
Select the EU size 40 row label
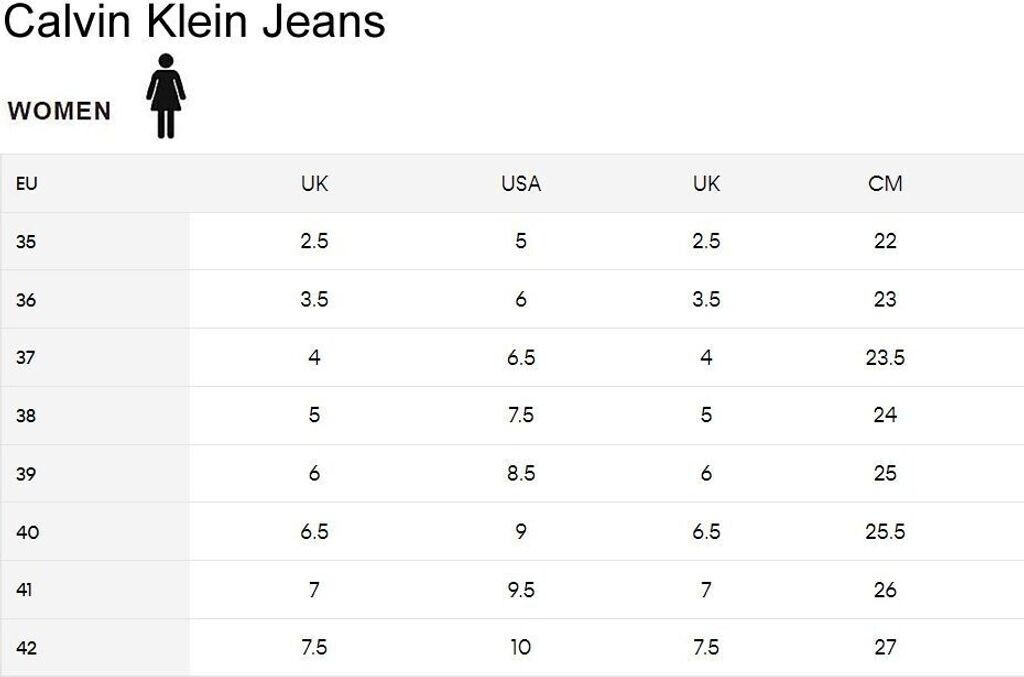coord(27,532)
